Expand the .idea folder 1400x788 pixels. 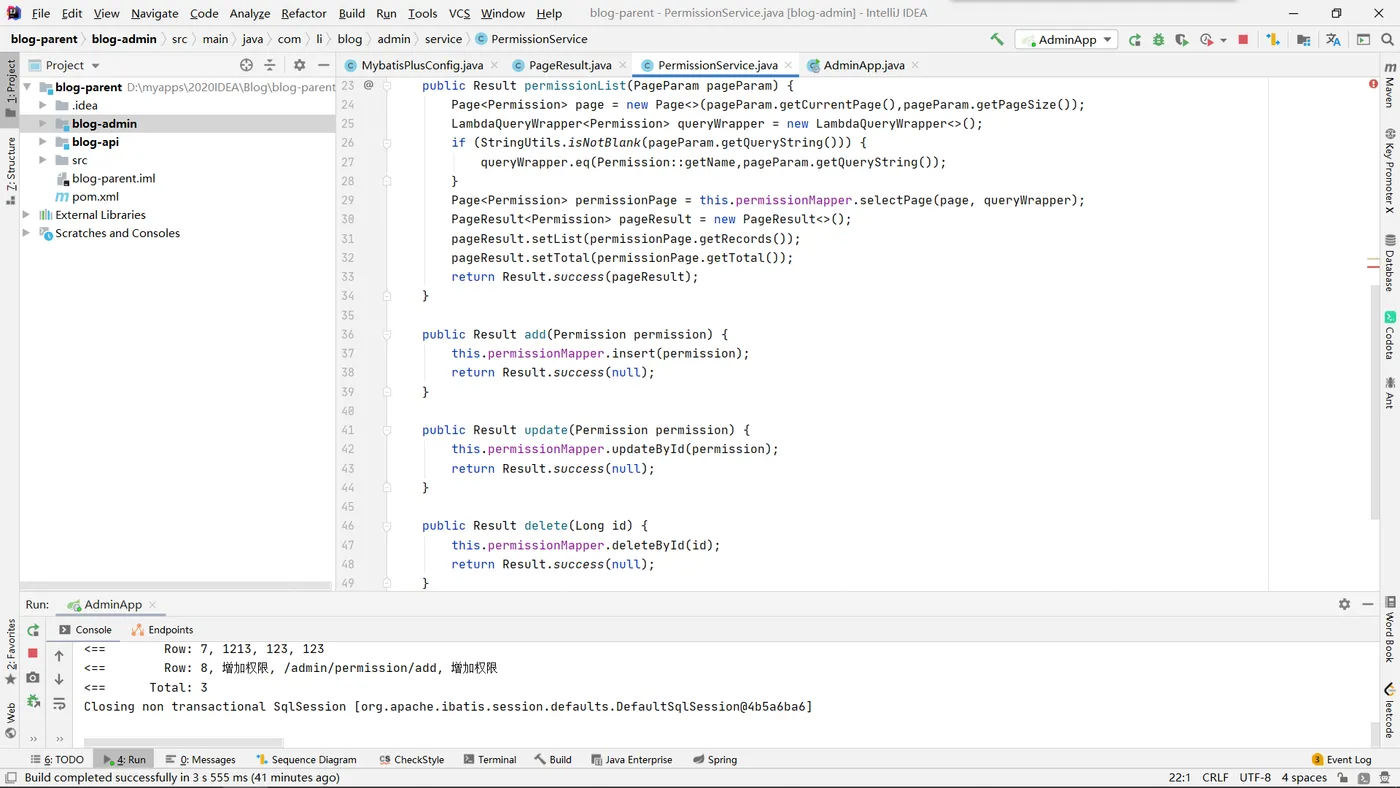[43, 105]
